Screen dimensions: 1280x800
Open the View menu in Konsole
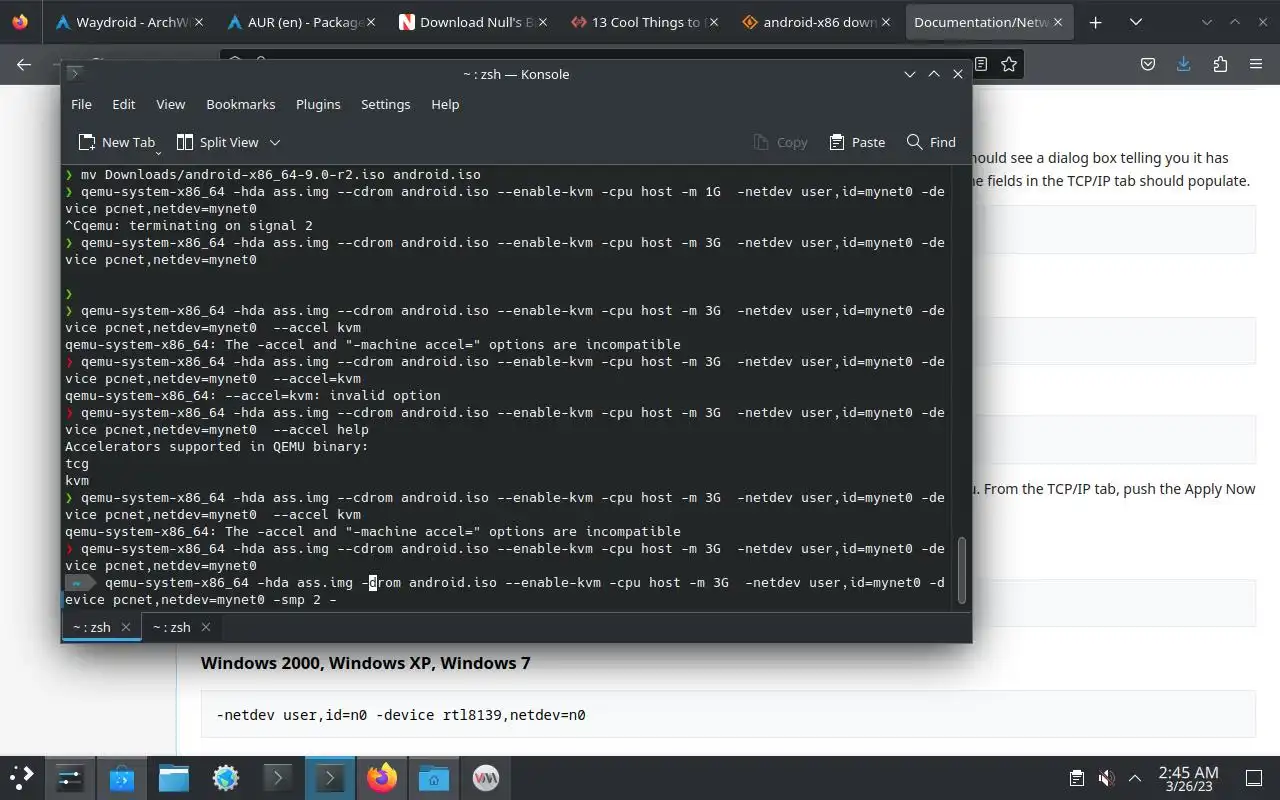(171, 104)
